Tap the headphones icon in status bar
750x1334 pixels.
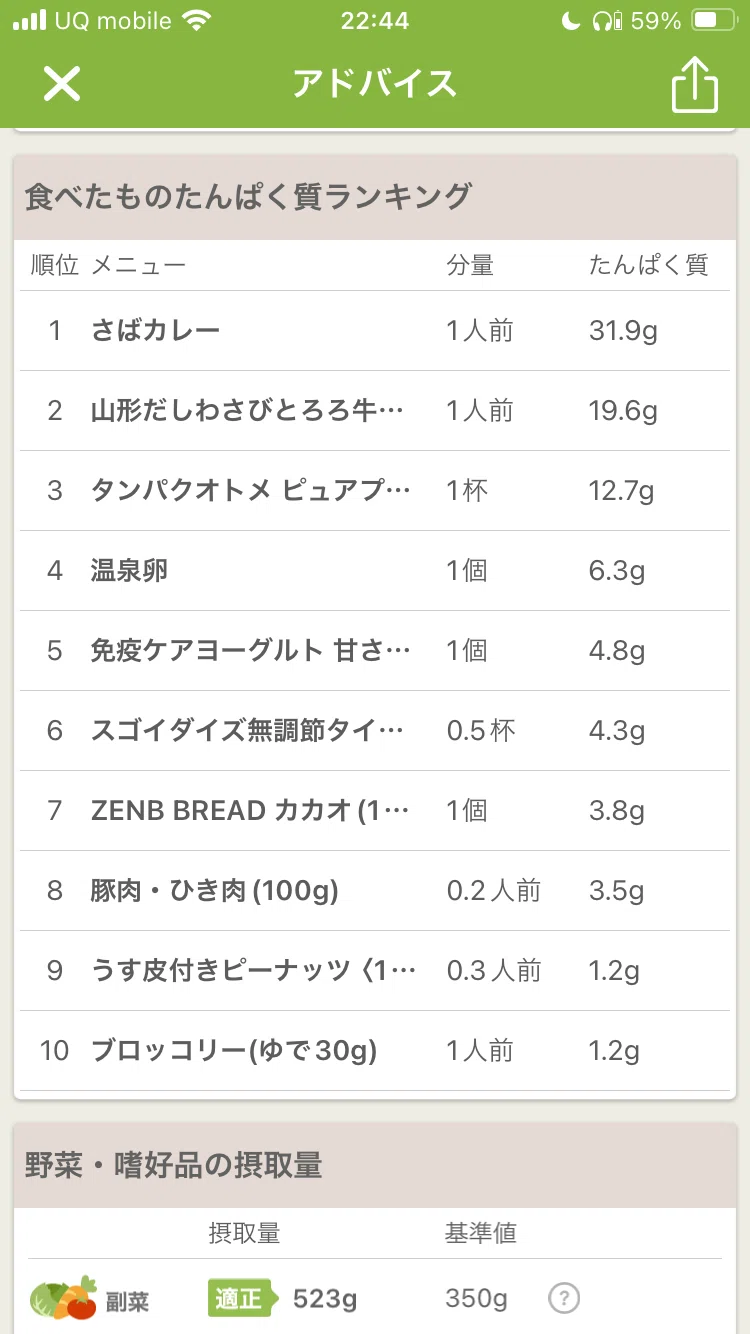[x=607, y=20]
